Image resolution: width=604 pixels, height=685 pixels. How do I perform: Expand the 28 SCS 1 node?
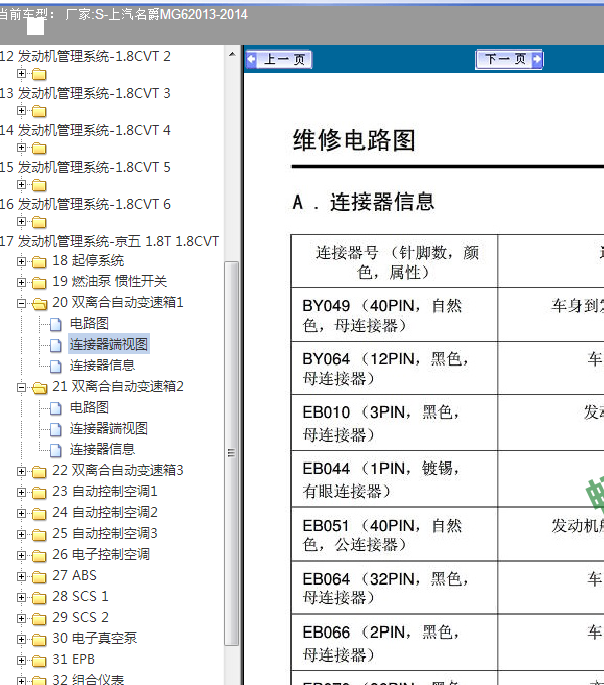tap(21, 597)
